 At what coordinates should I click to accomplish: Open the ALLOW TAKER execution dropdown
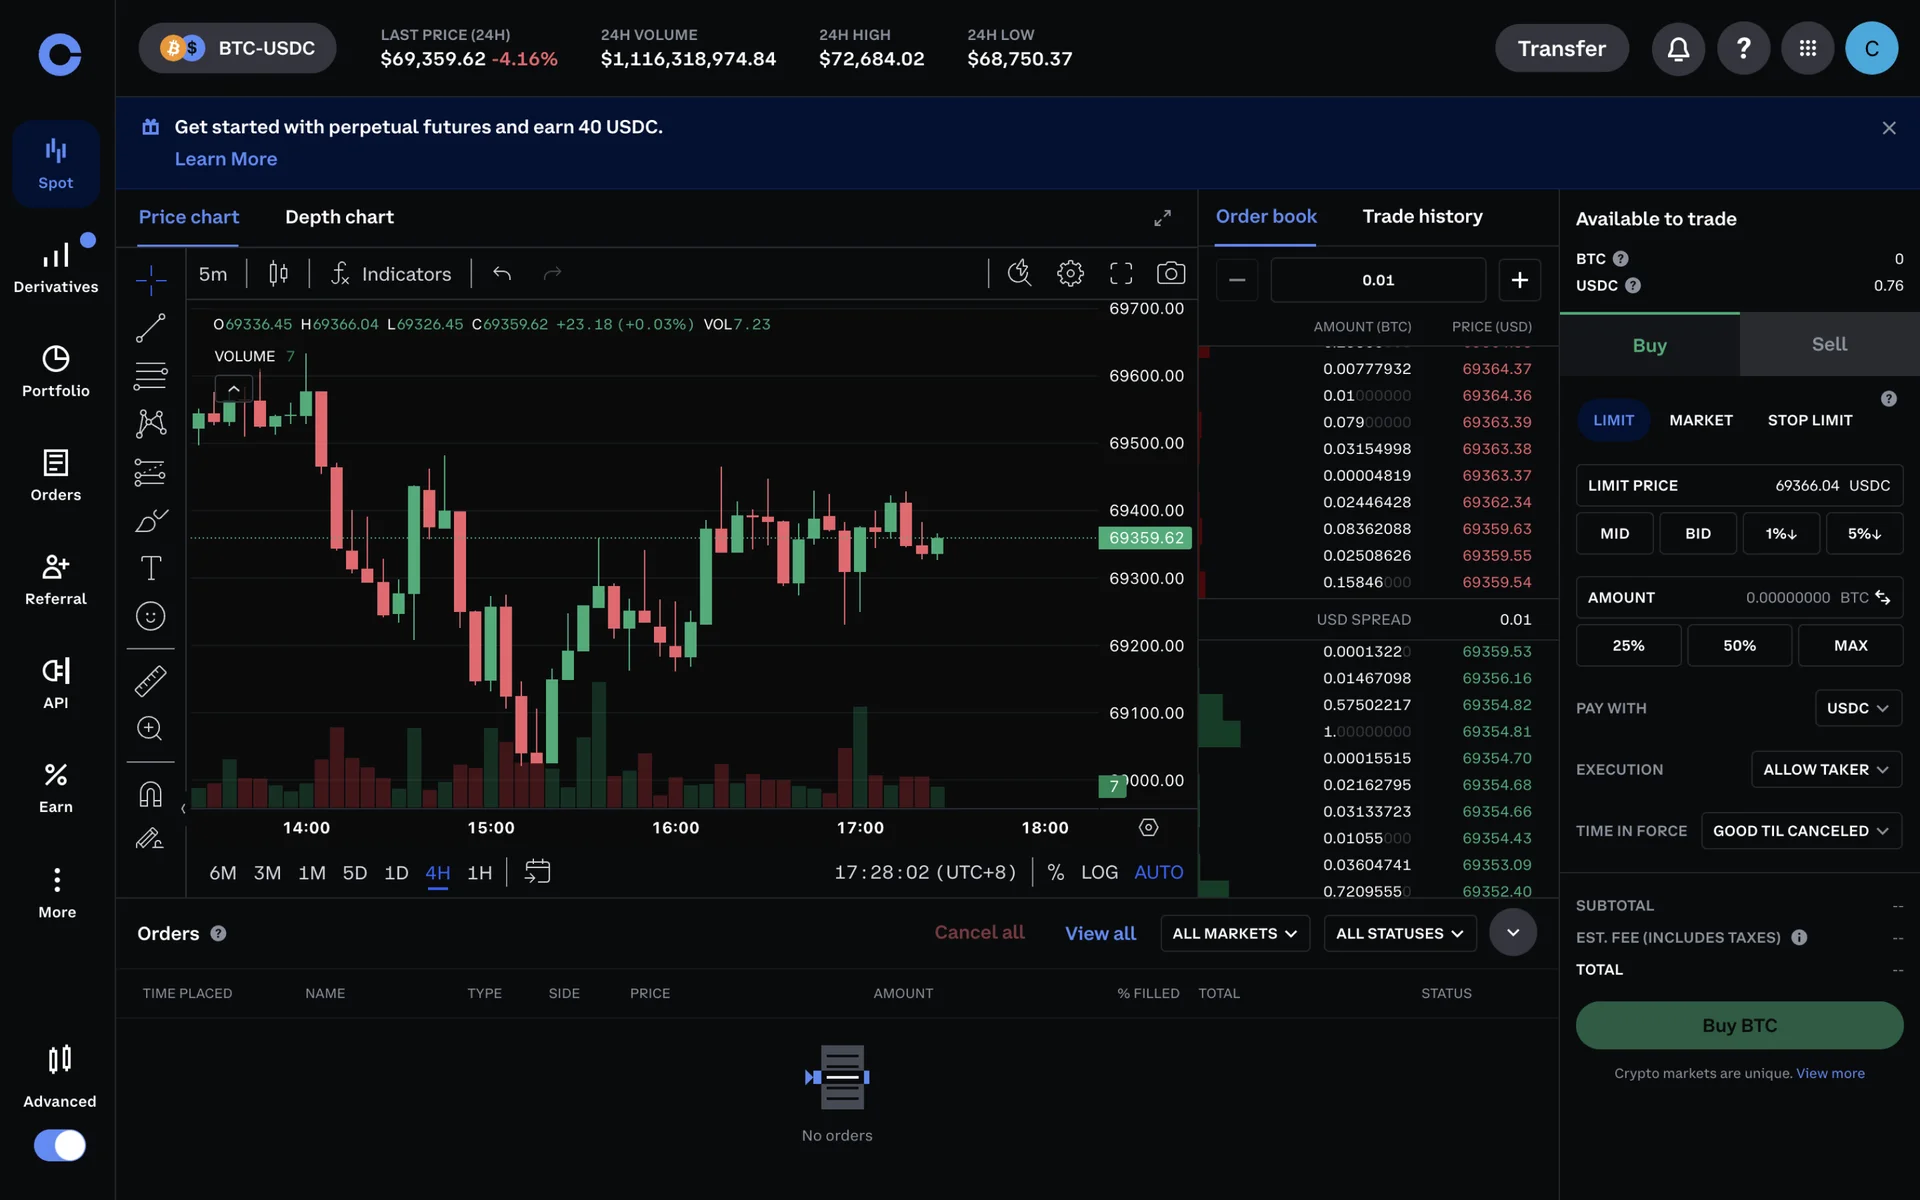1825,769
